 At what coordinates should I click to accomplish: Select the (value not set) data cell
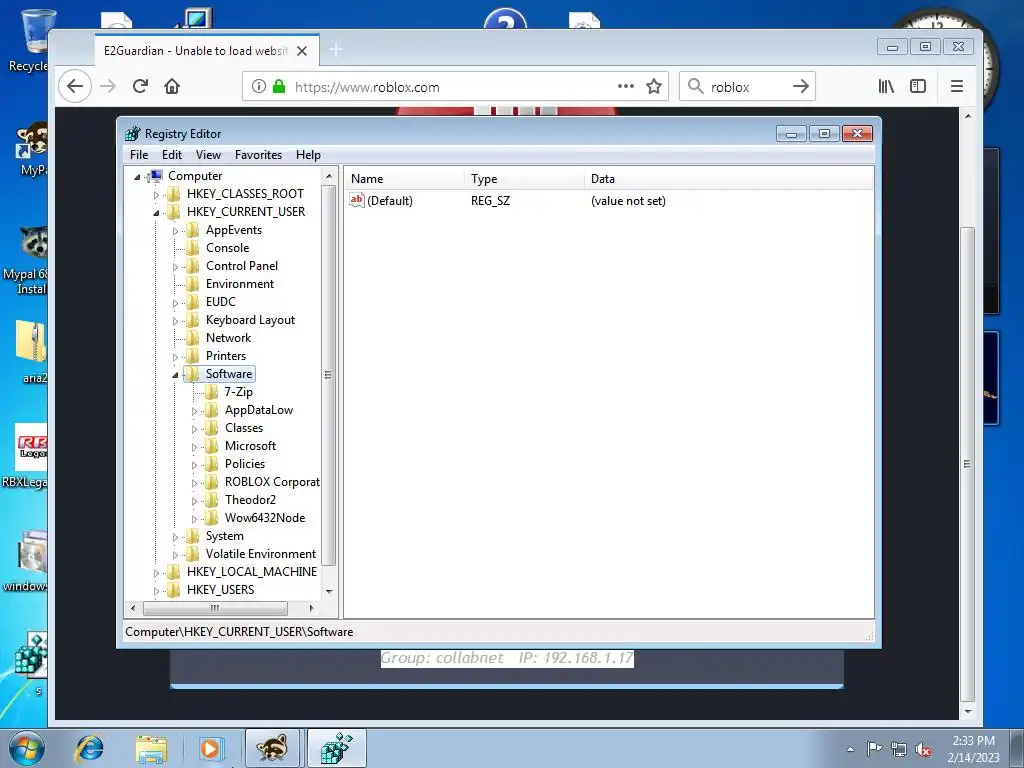pyautogui.click(x=628, y=200)
